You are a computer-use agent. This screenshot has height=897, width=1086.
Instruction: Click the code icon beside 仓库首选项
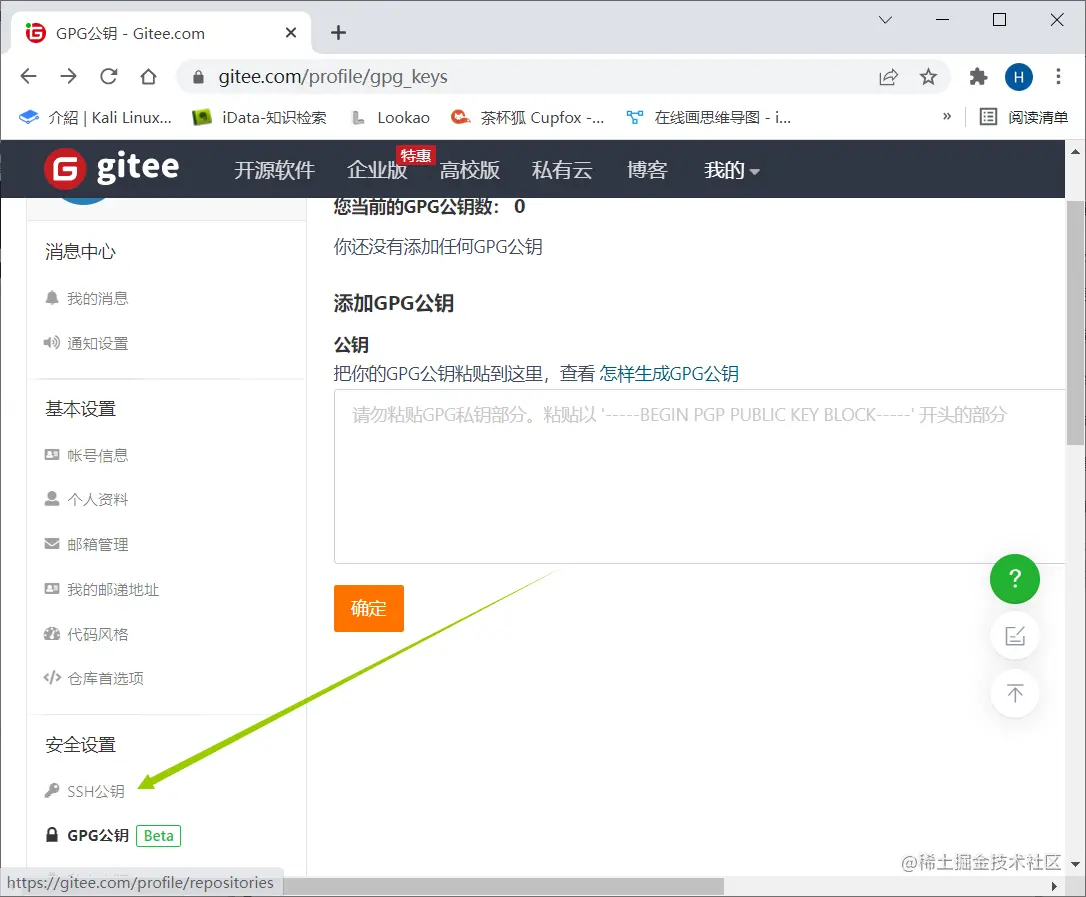[x=51, y=677]
